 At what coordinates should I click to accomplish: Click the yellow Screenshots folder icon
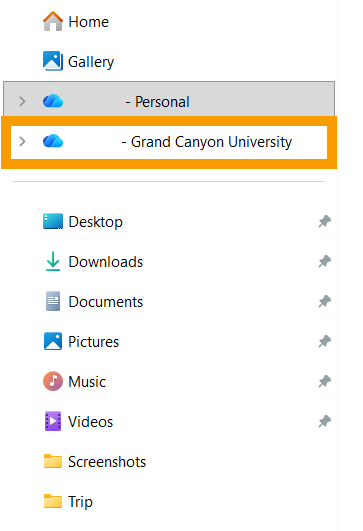53,461
